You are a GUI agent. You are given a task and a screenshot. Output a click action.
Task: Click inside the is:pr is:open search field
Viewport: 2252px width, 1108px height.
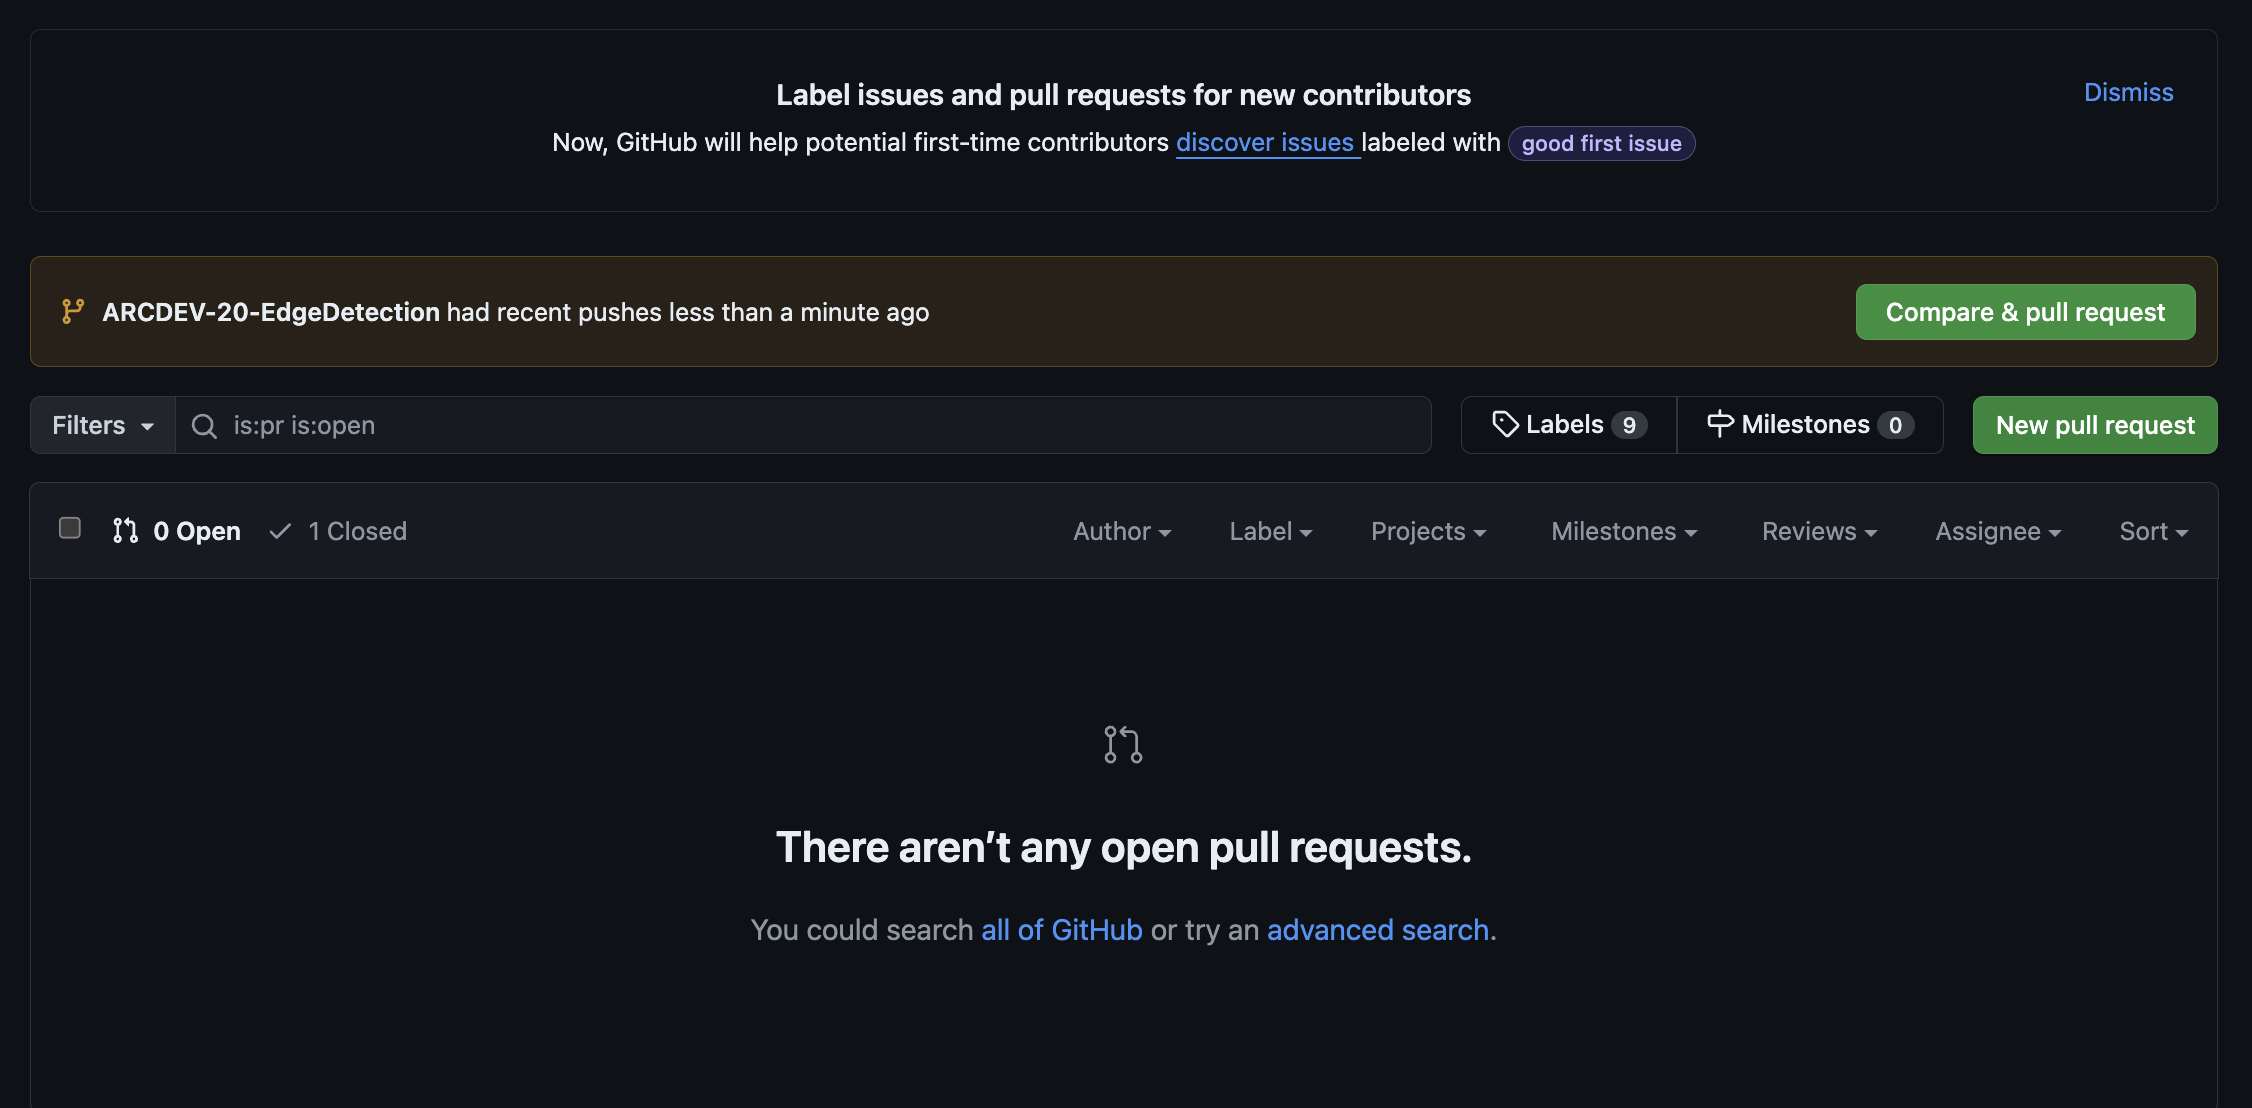pyautogui.click(x=700, y=425)
